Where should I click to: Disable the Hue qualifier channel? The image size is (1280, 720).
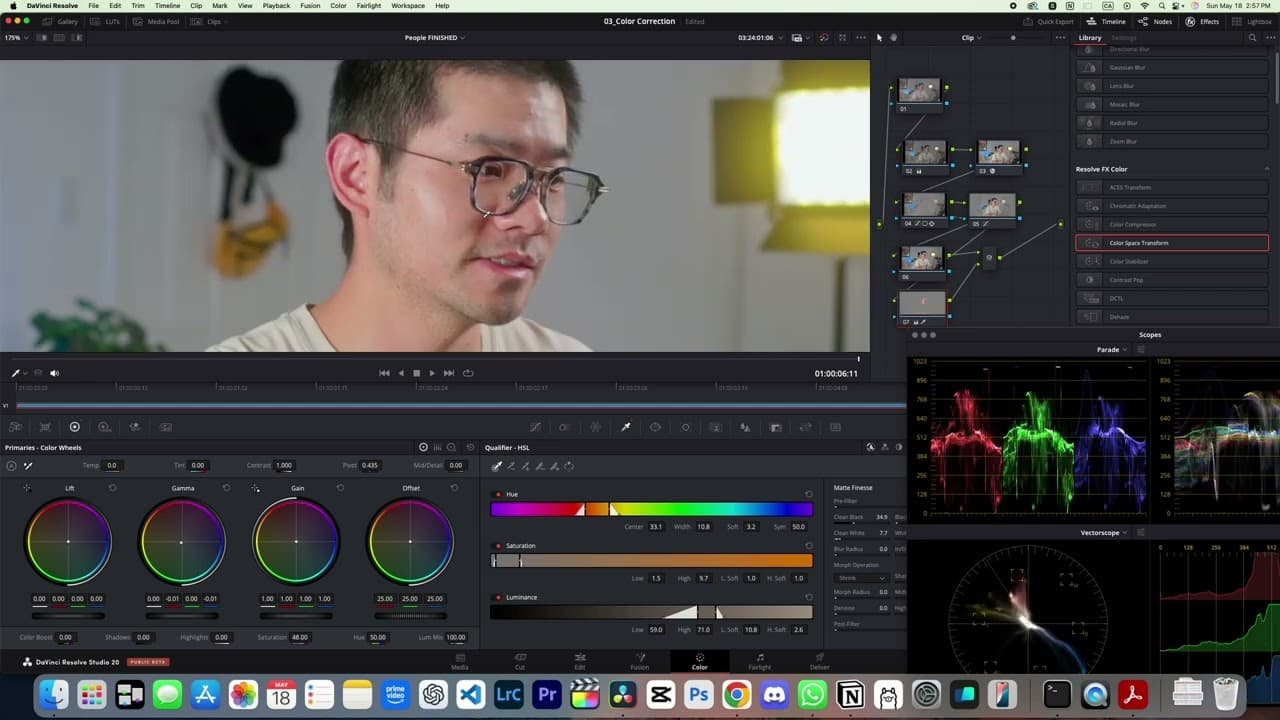point(499,493)
